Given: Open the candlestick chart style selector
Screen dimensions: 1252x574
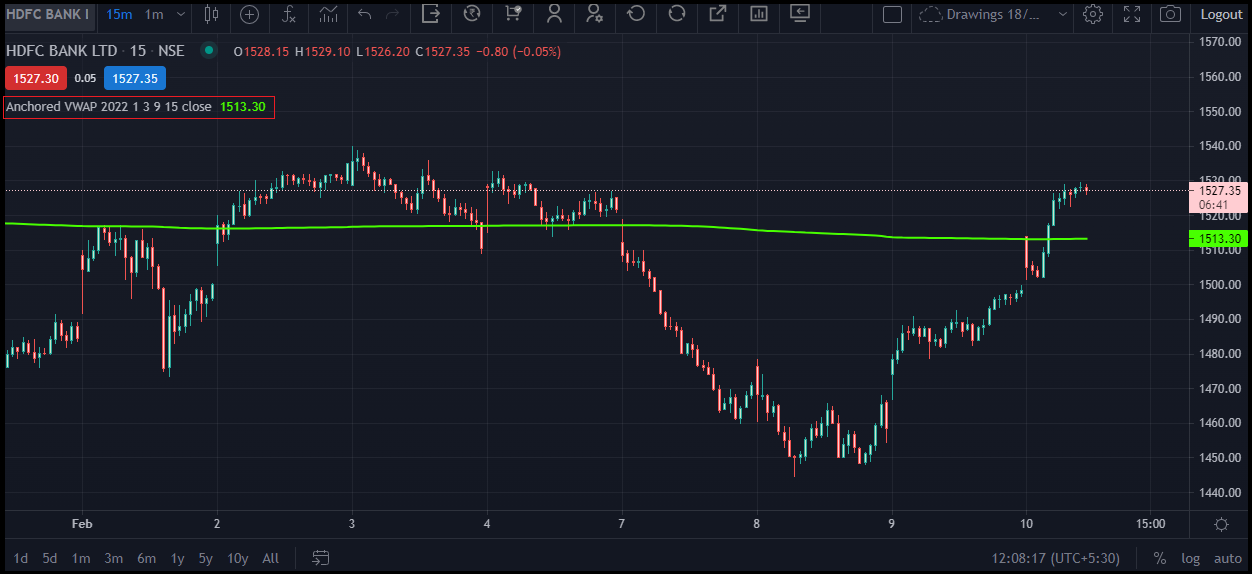Looking at the screenshot, I should pyautogui.click(x=211, y=14).
